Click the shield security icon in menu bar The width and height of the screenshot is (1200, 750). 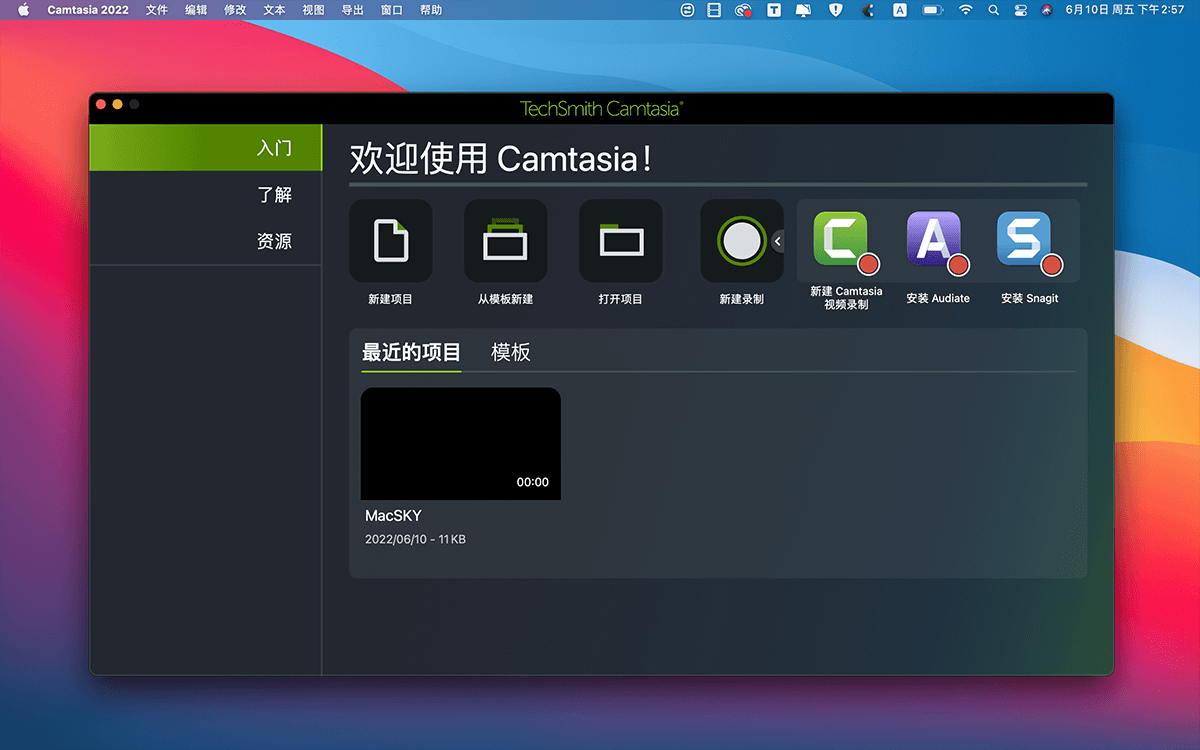(x=836, y=10)
